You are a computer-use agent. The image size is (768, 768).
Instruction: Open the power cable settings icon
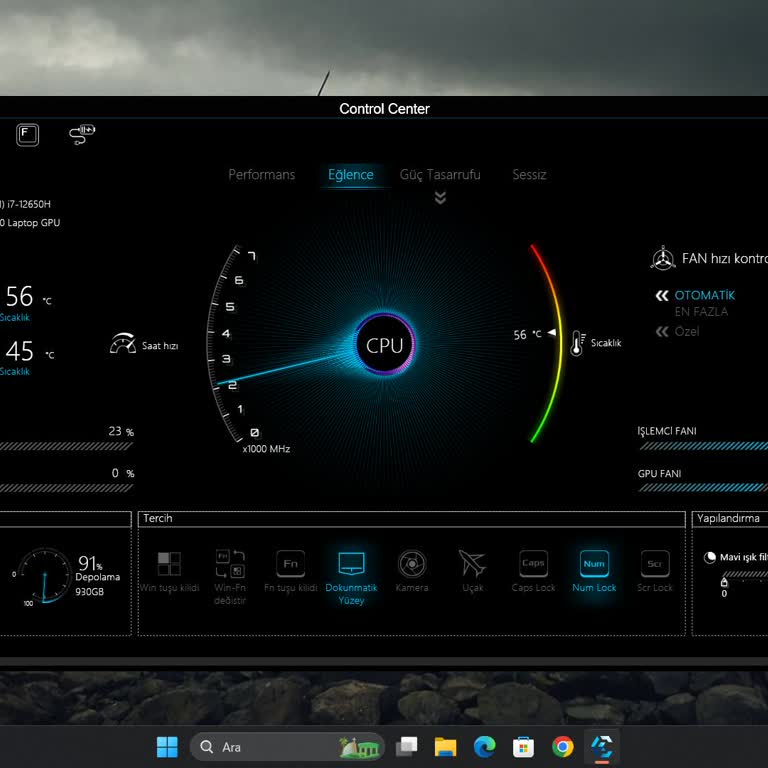pos(82,135)
